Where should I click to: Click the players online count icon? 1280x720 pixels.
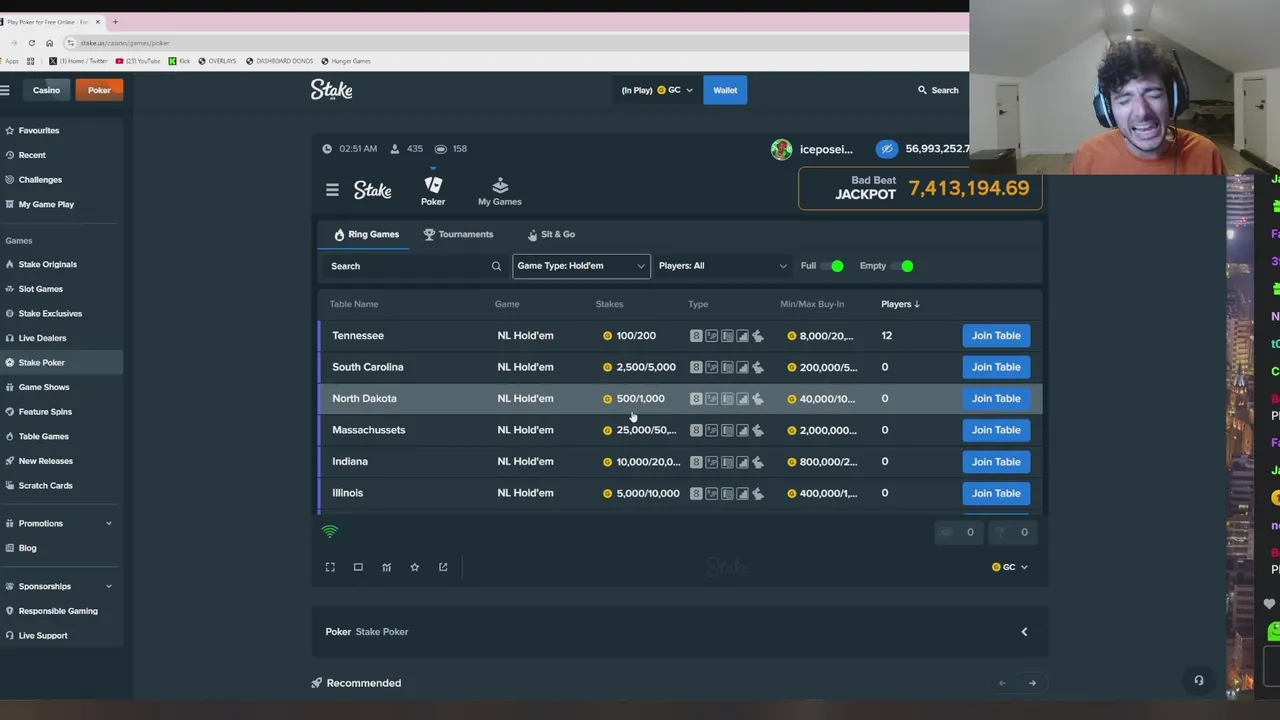pos(395,149)
